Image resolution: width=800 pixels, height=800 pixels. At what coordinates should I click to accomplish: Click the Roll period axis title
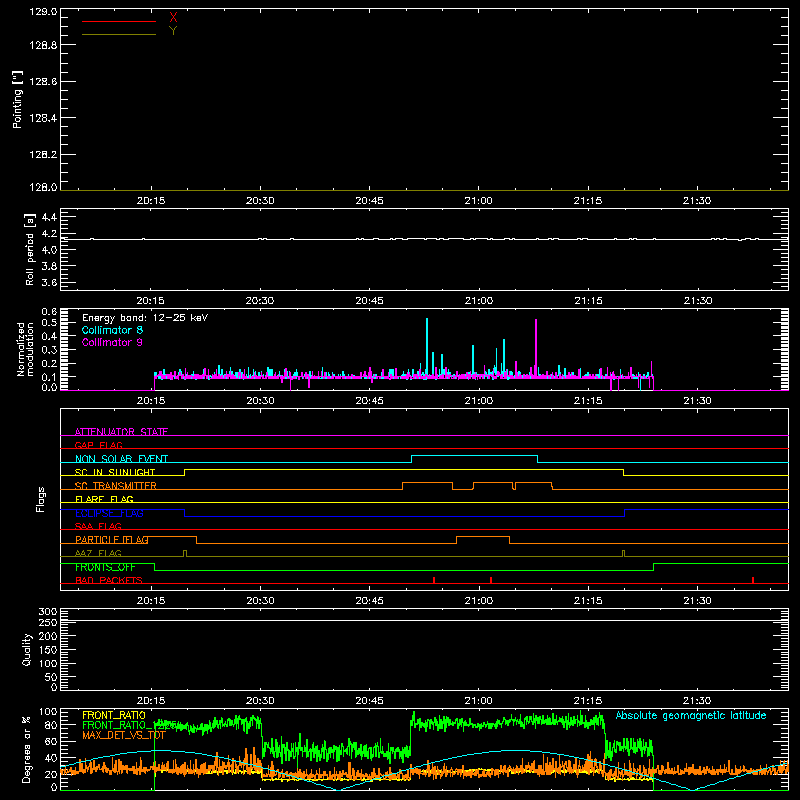tap(30, 250)
